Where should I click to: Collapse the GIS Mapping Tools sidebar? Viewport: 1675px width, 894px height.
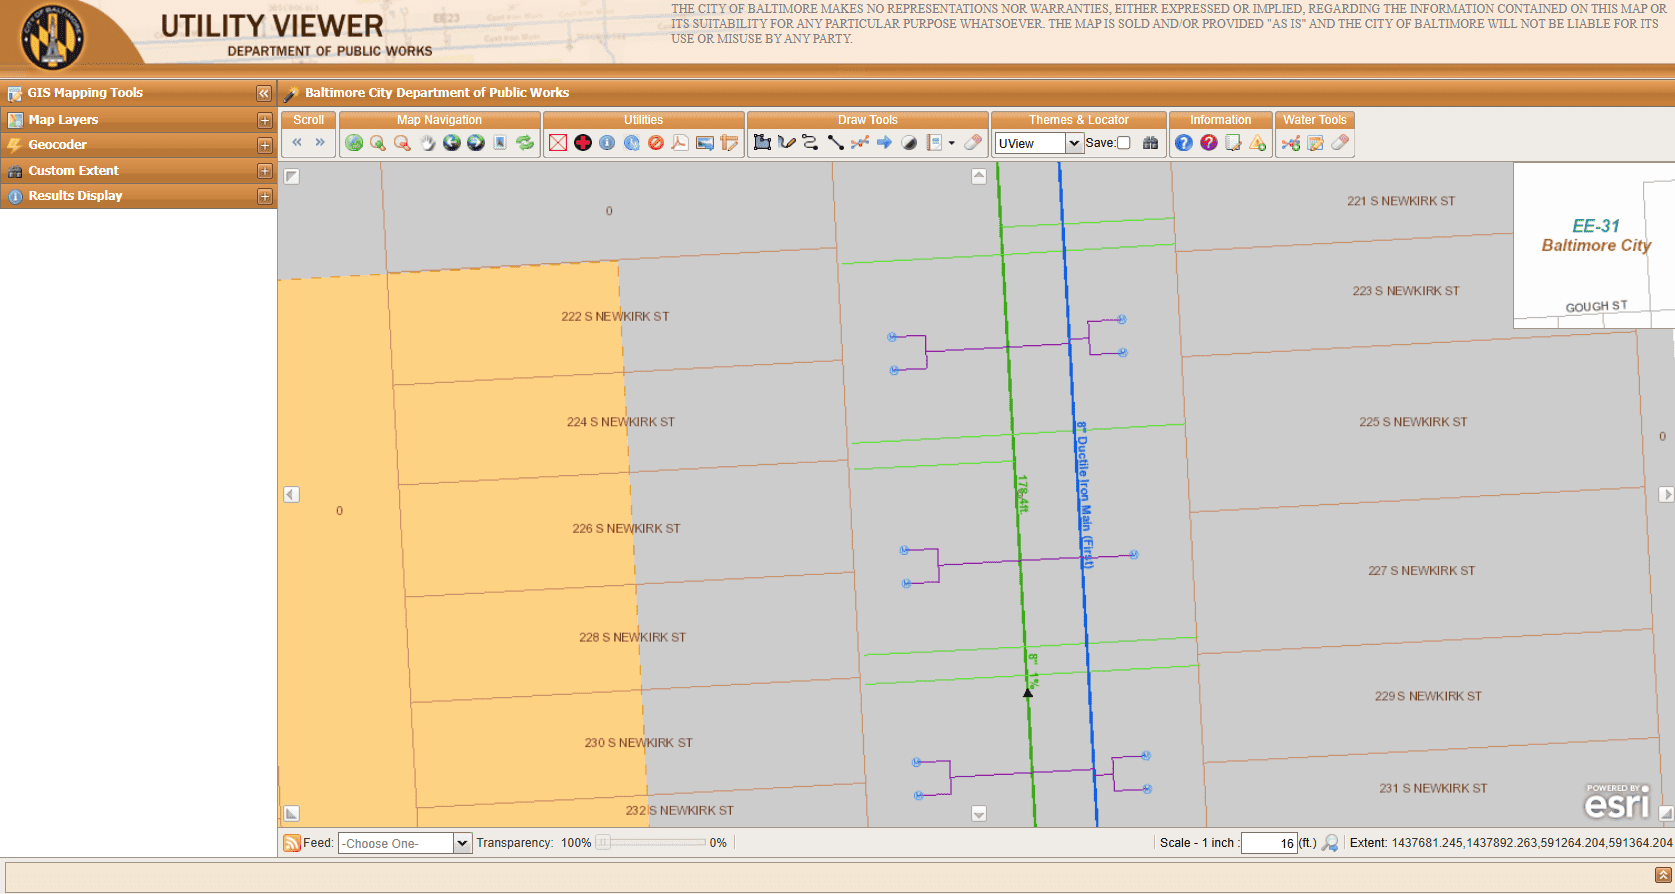(264, 93)
